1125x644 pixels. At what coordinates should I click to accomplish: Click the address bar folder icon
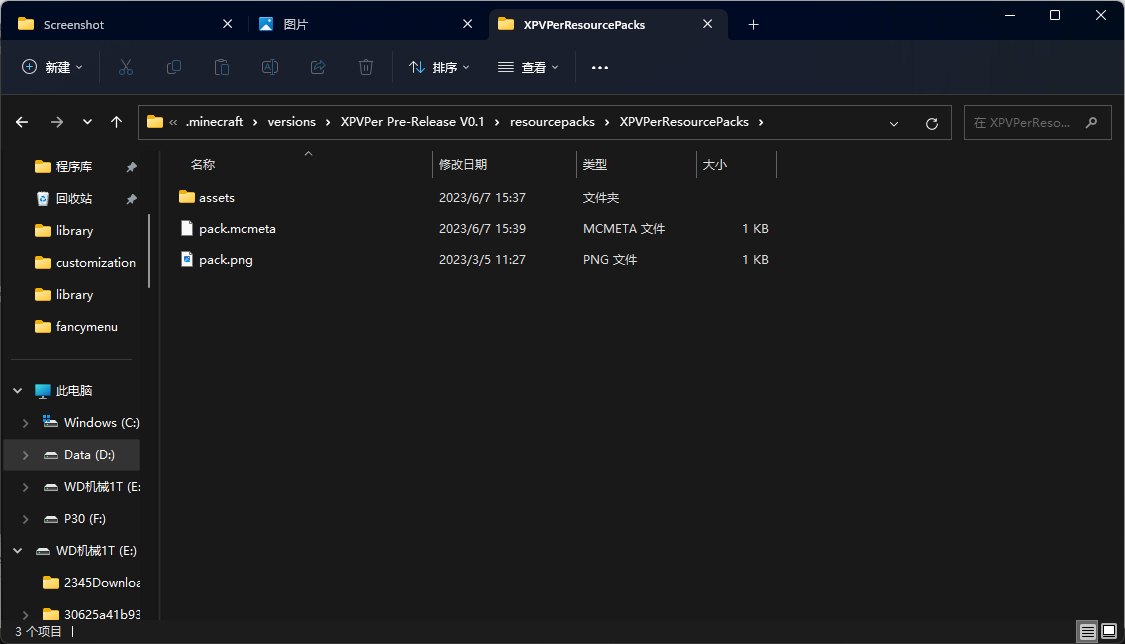point(155,122)
